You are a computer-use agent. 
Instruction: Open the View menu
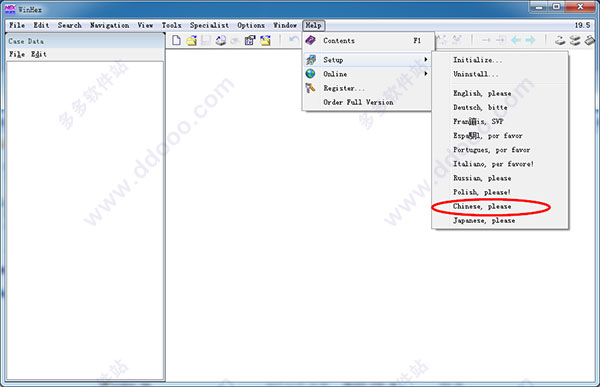(x=145, y=25)
